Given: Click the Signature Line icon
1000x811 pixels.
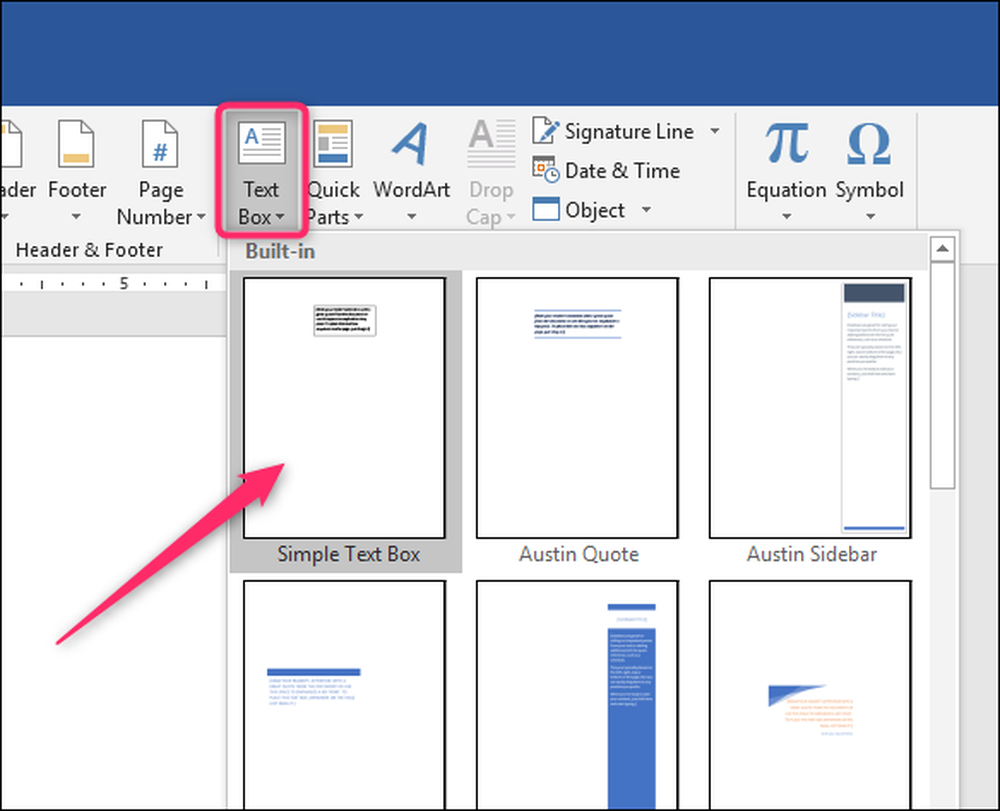Looking at the screenshot, I should pos(546,130).
